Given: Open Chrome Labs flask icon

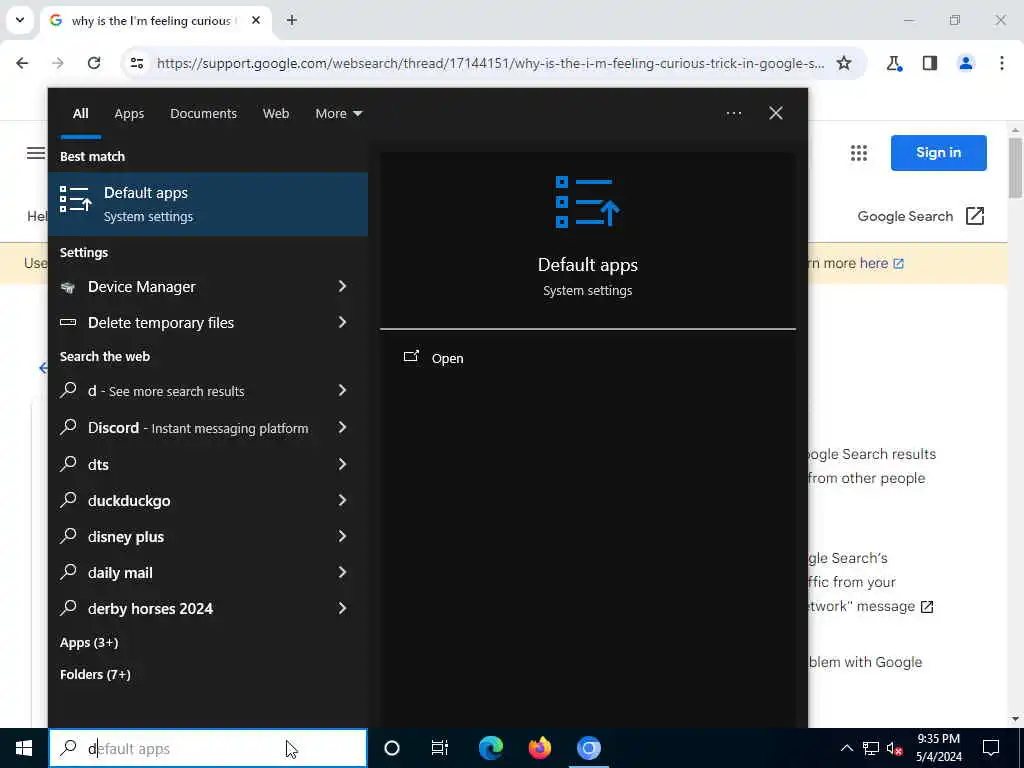Looking at the screenshot, I should coord(894,63).
